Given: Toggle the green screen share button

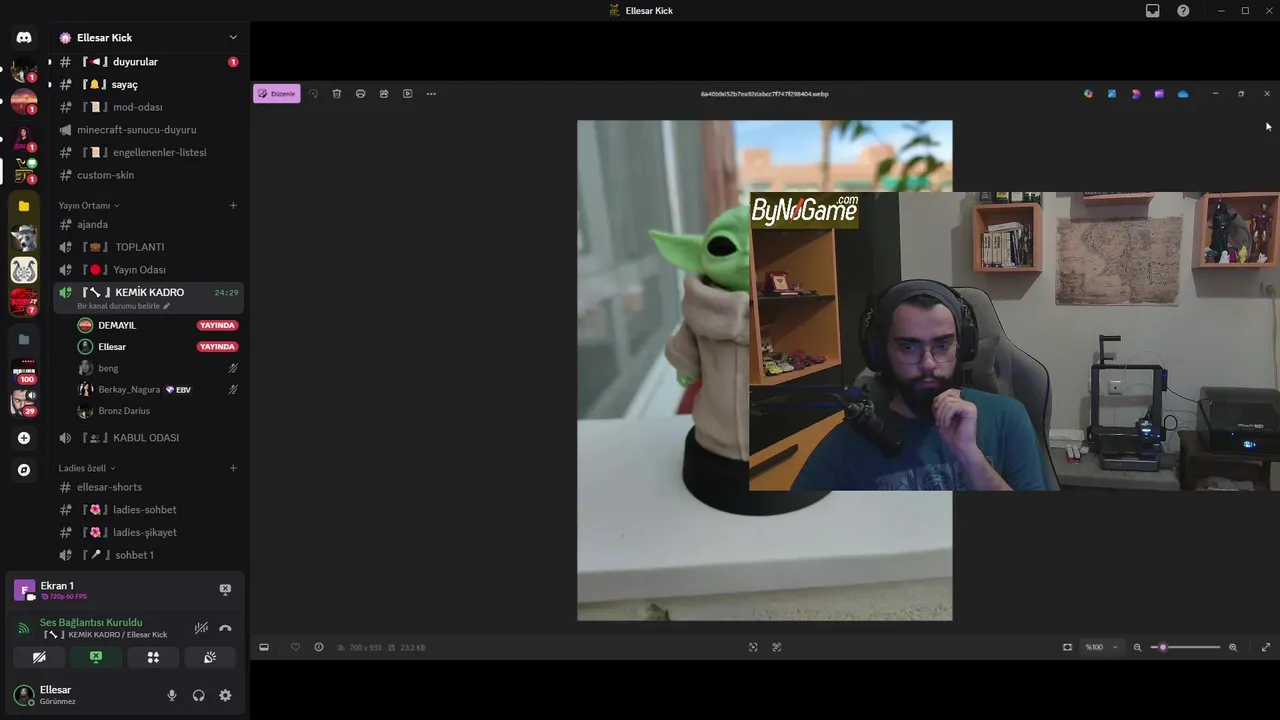Looking at the screenshot, I should tap(96, 657).
